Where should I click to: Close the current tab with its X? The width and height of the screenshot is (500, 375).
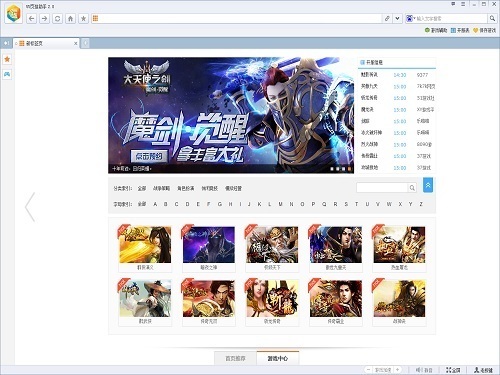click(76, 43)
